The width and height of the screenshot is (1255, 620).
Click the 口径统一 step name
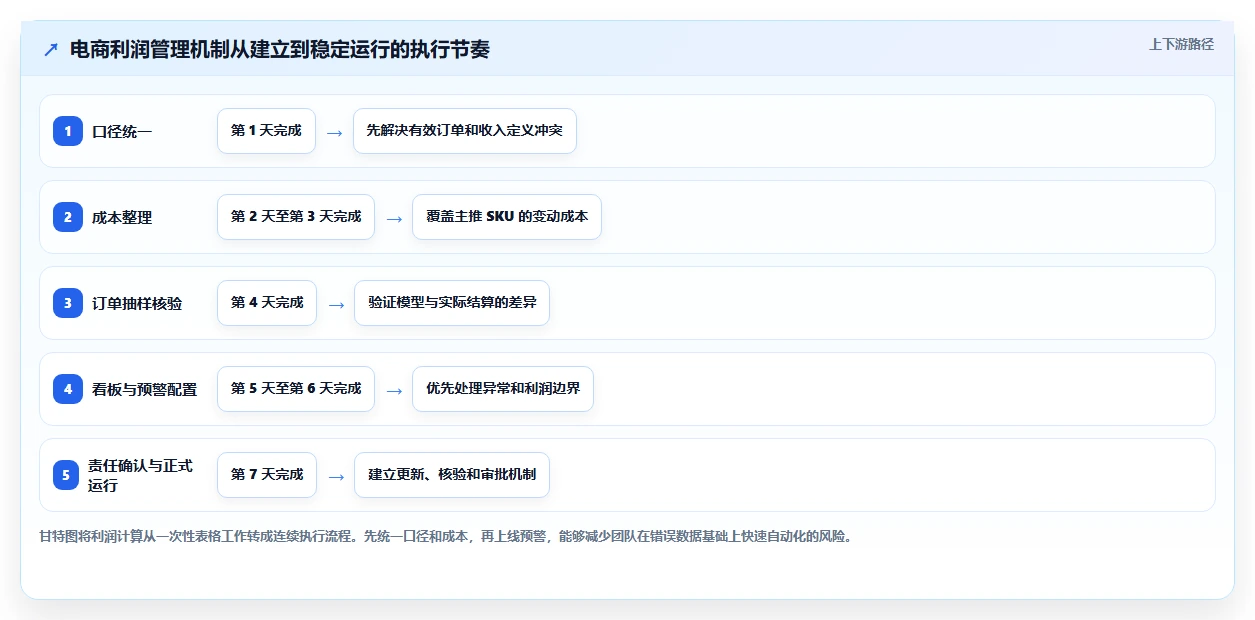122,131
